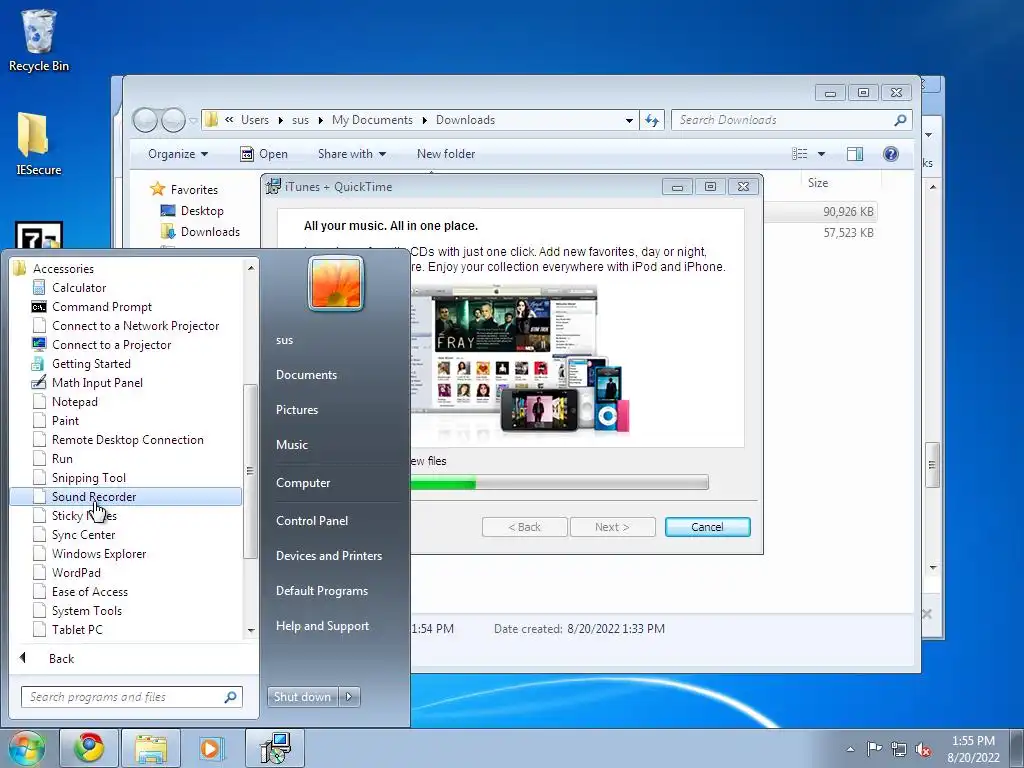The image size is (1024, 768).
Task: Open address bar history dropdown
Action: (x=629, y=120)
